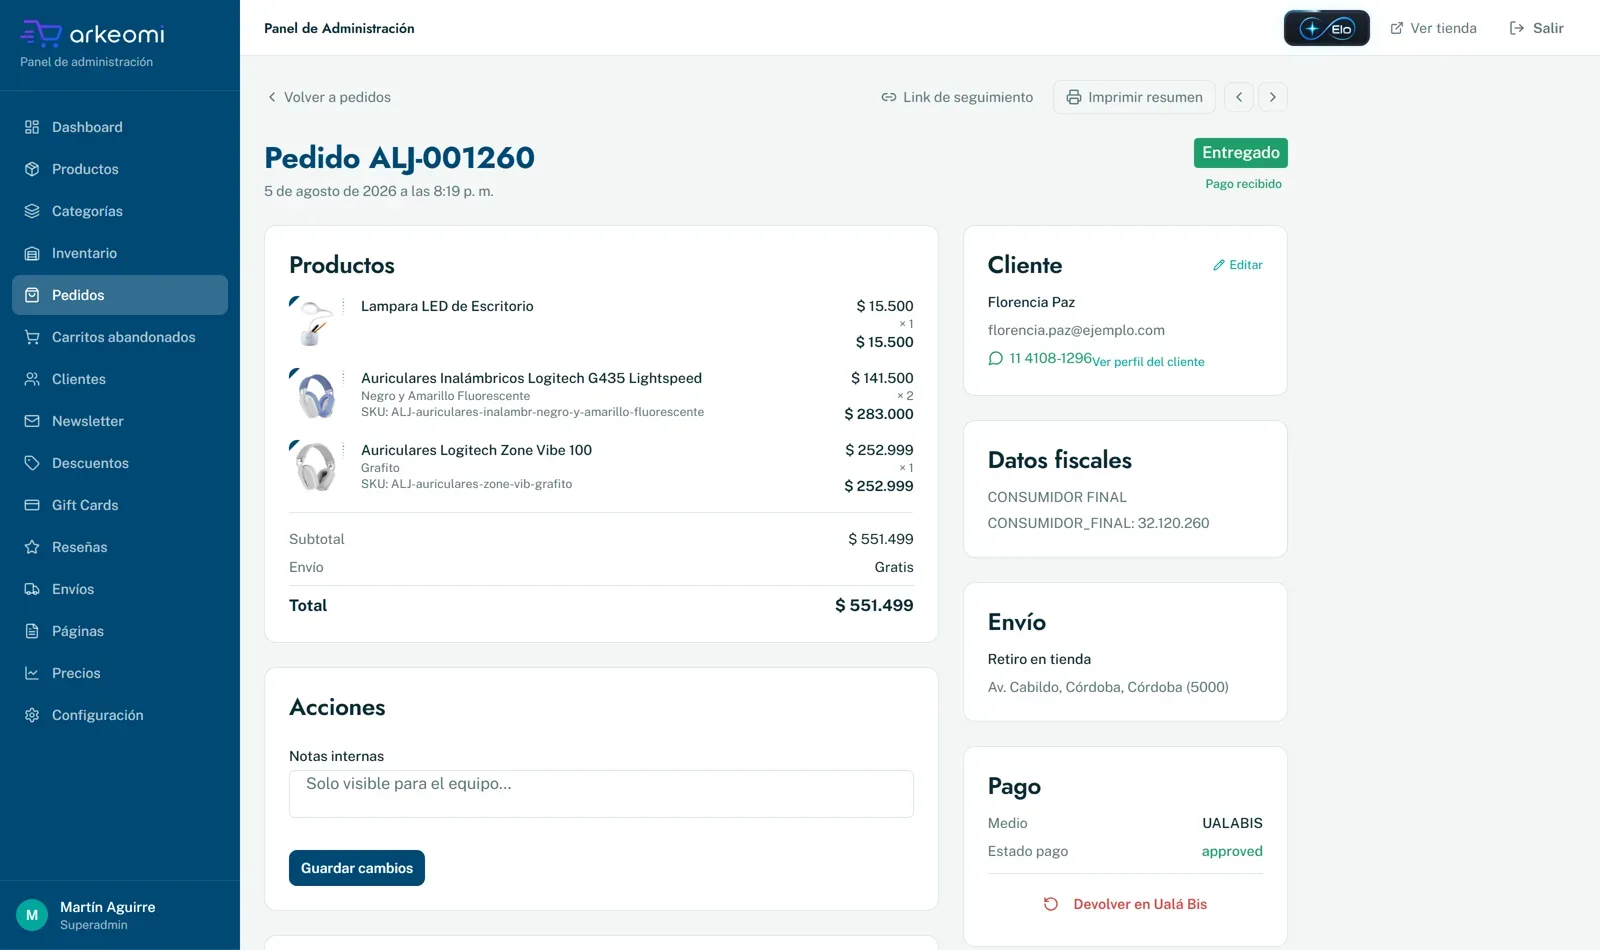The image size is (1600, 950).
Task: Focus the Notas internas text field
Action: pyautogui.click(x=601, y=794)
